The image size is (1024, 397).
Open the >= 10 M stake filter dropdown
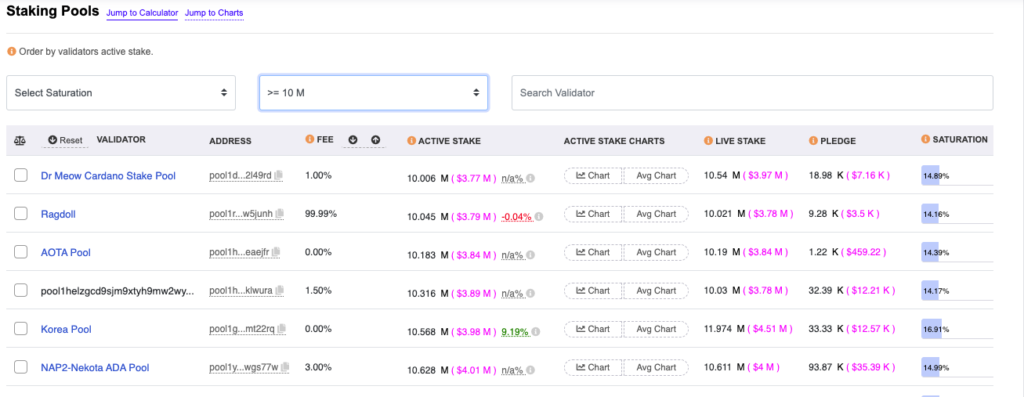coord(374,93)
